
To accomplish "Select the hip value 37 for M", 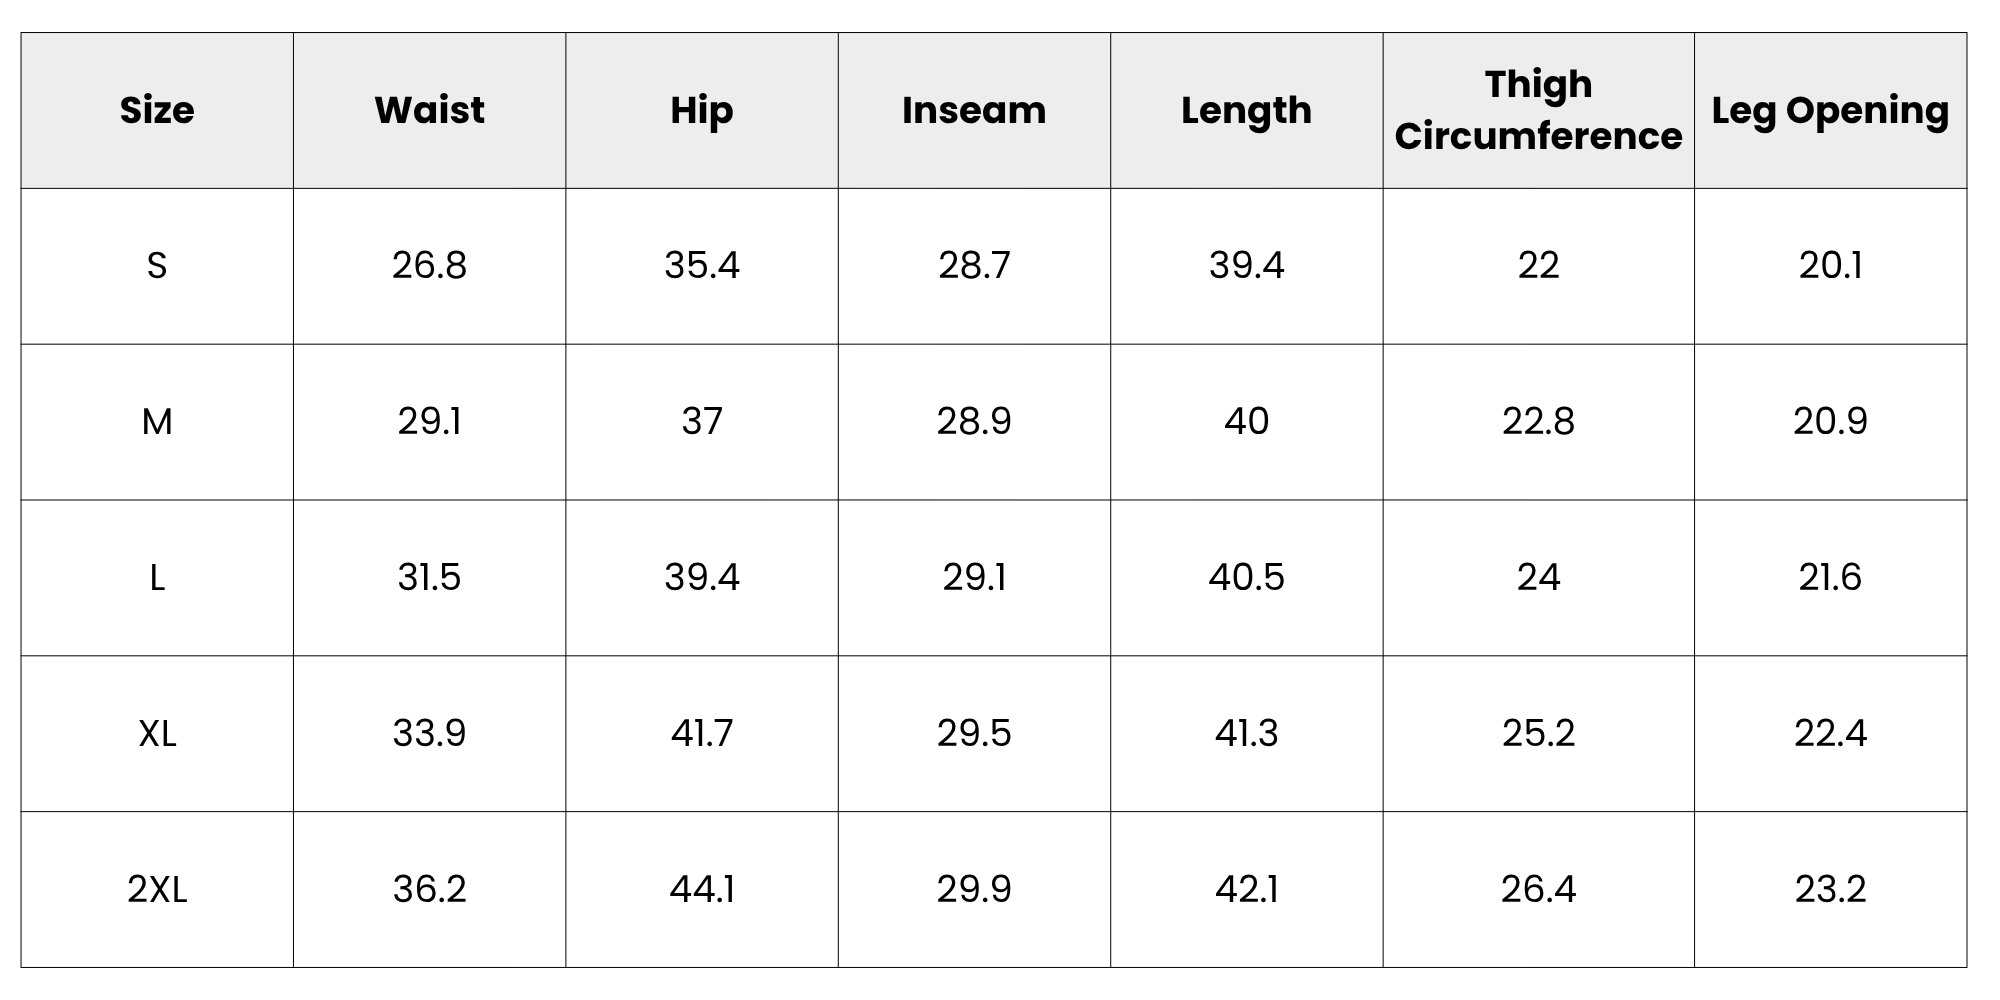I will 701,422.
